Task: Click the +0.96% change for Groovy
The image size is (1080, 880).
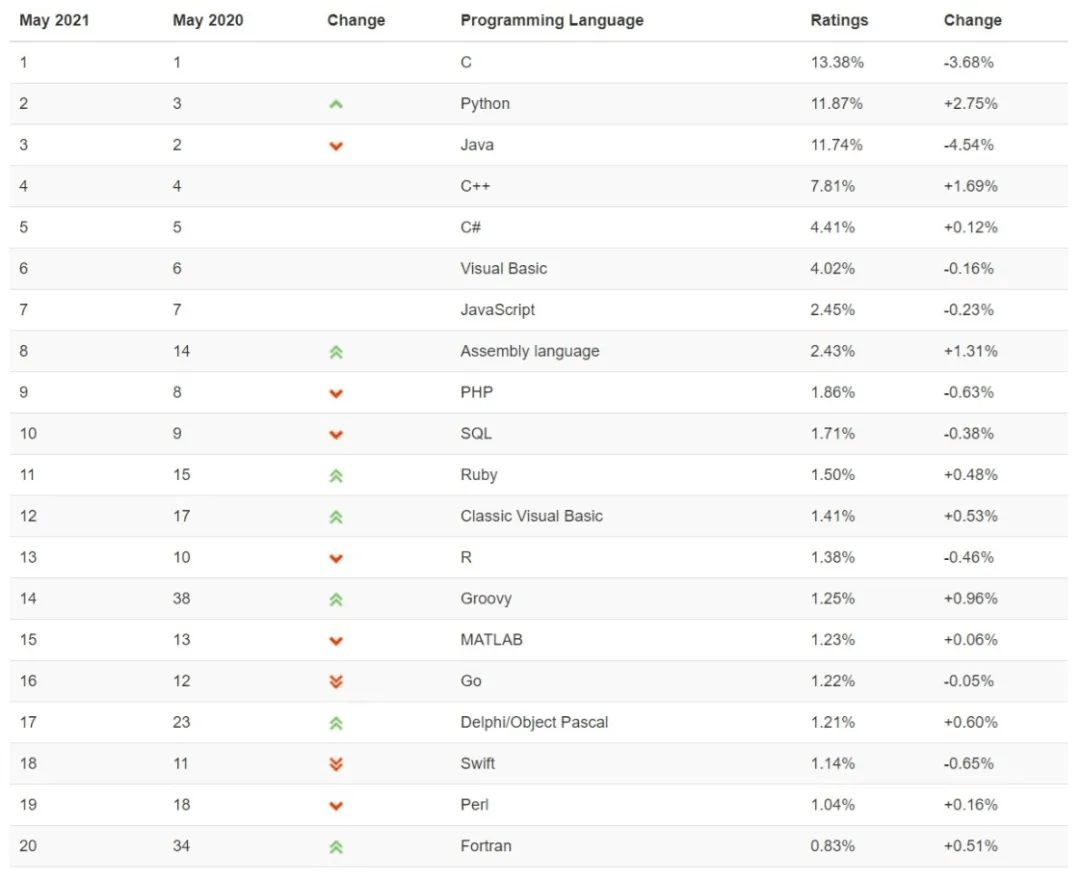Action: tap(970, 599)
